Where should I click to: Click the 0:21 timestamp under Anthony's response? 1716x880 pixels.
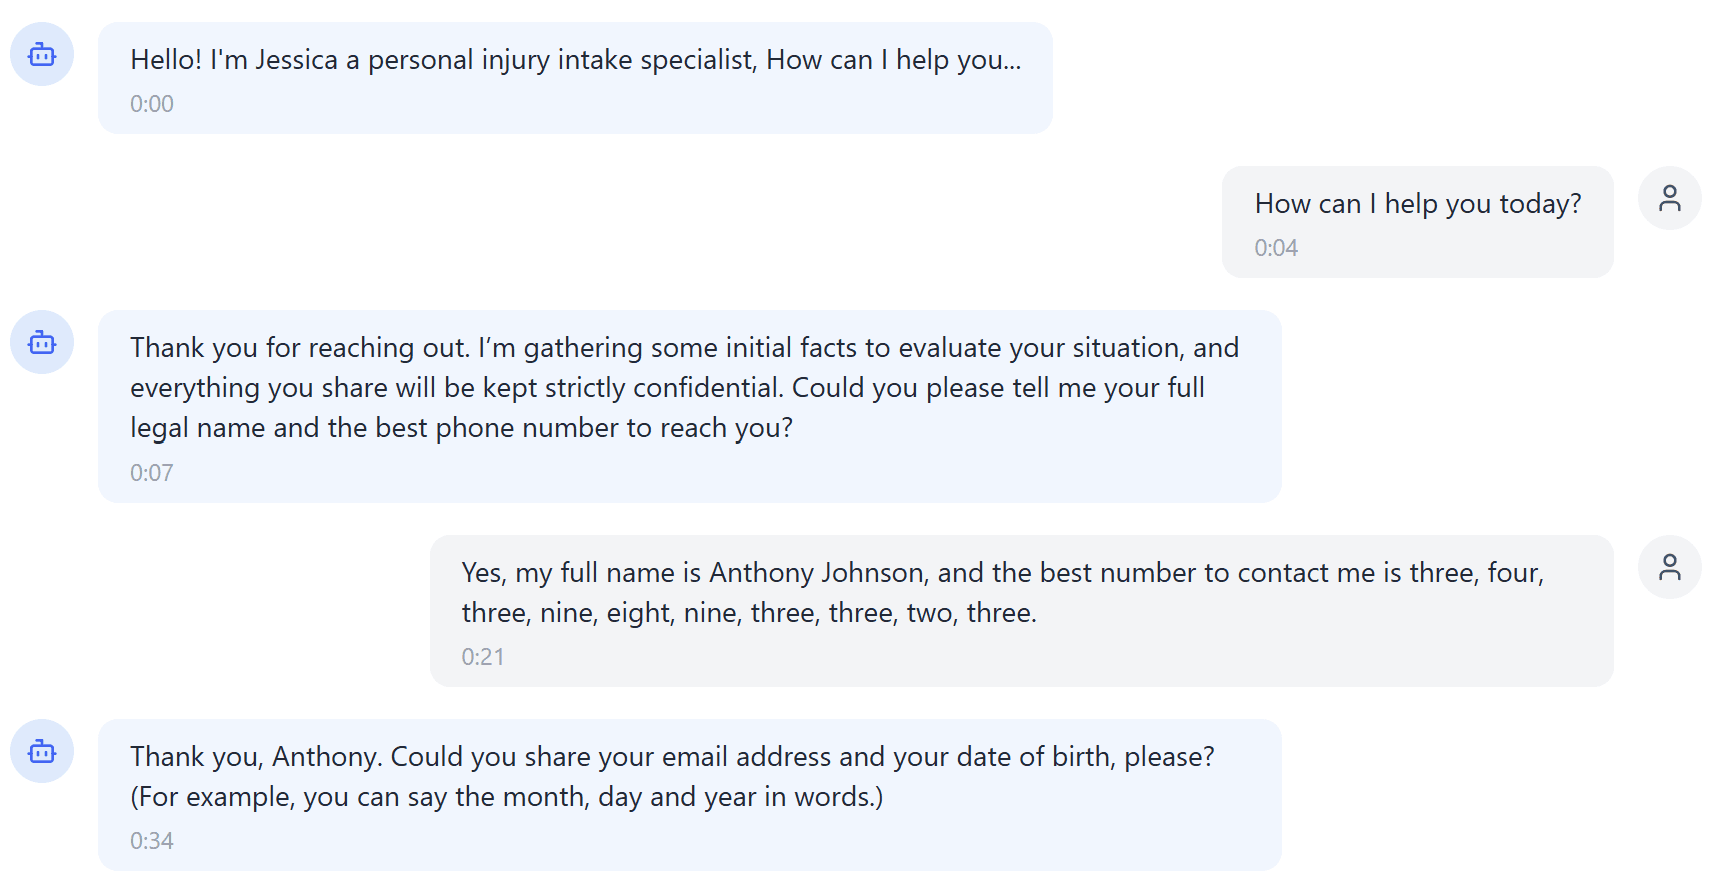(483, 657)
